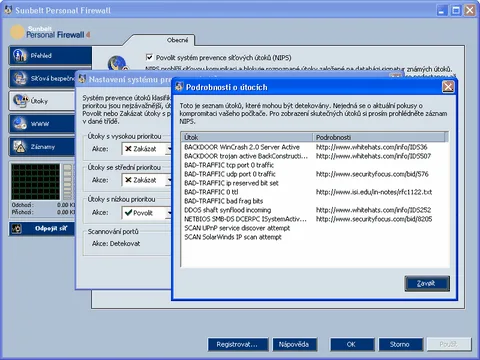This screenshot has height=360, width=480.
Task: Open the WWW sidebar icon
Action: click(20, 124)
